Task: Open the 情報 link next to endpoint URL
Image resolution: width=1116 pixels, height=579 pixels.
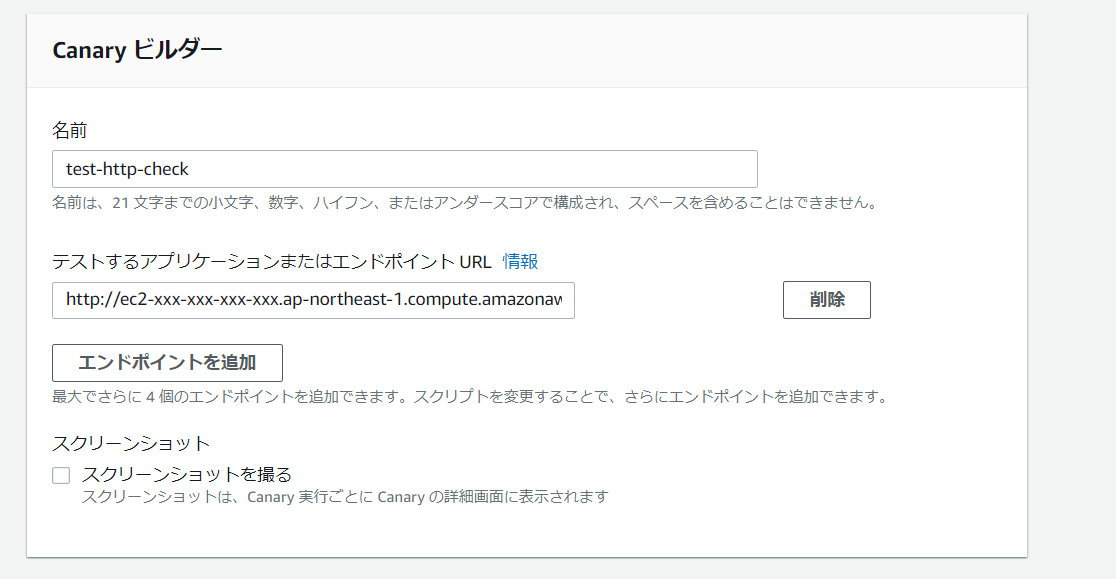Action: click(520, 261)
